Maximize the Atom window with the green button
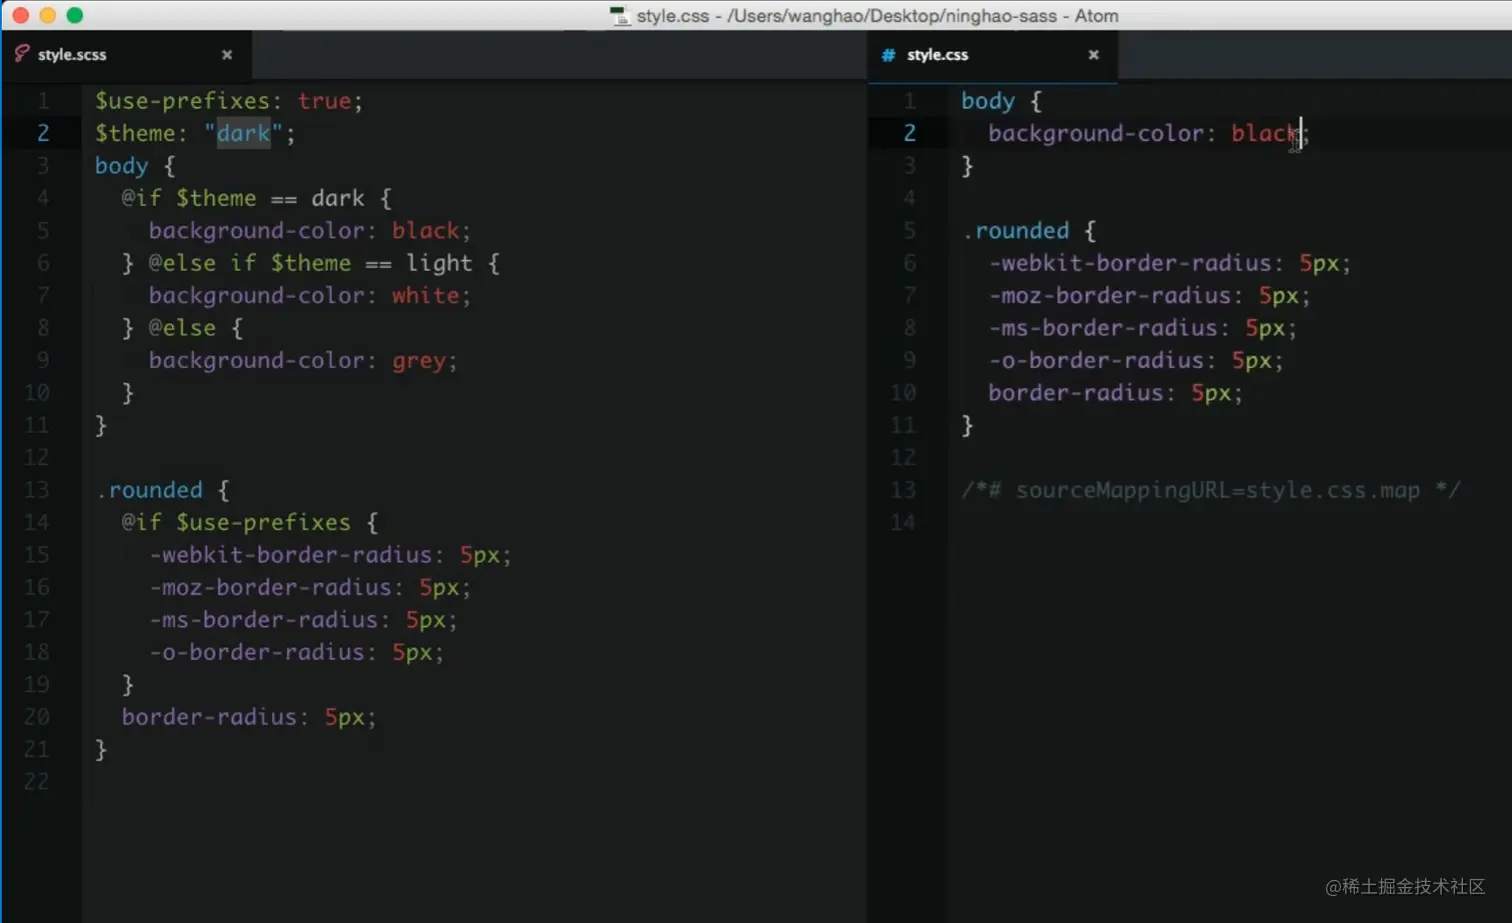This screenshot has height=923, width=1512. pos(74,15)
